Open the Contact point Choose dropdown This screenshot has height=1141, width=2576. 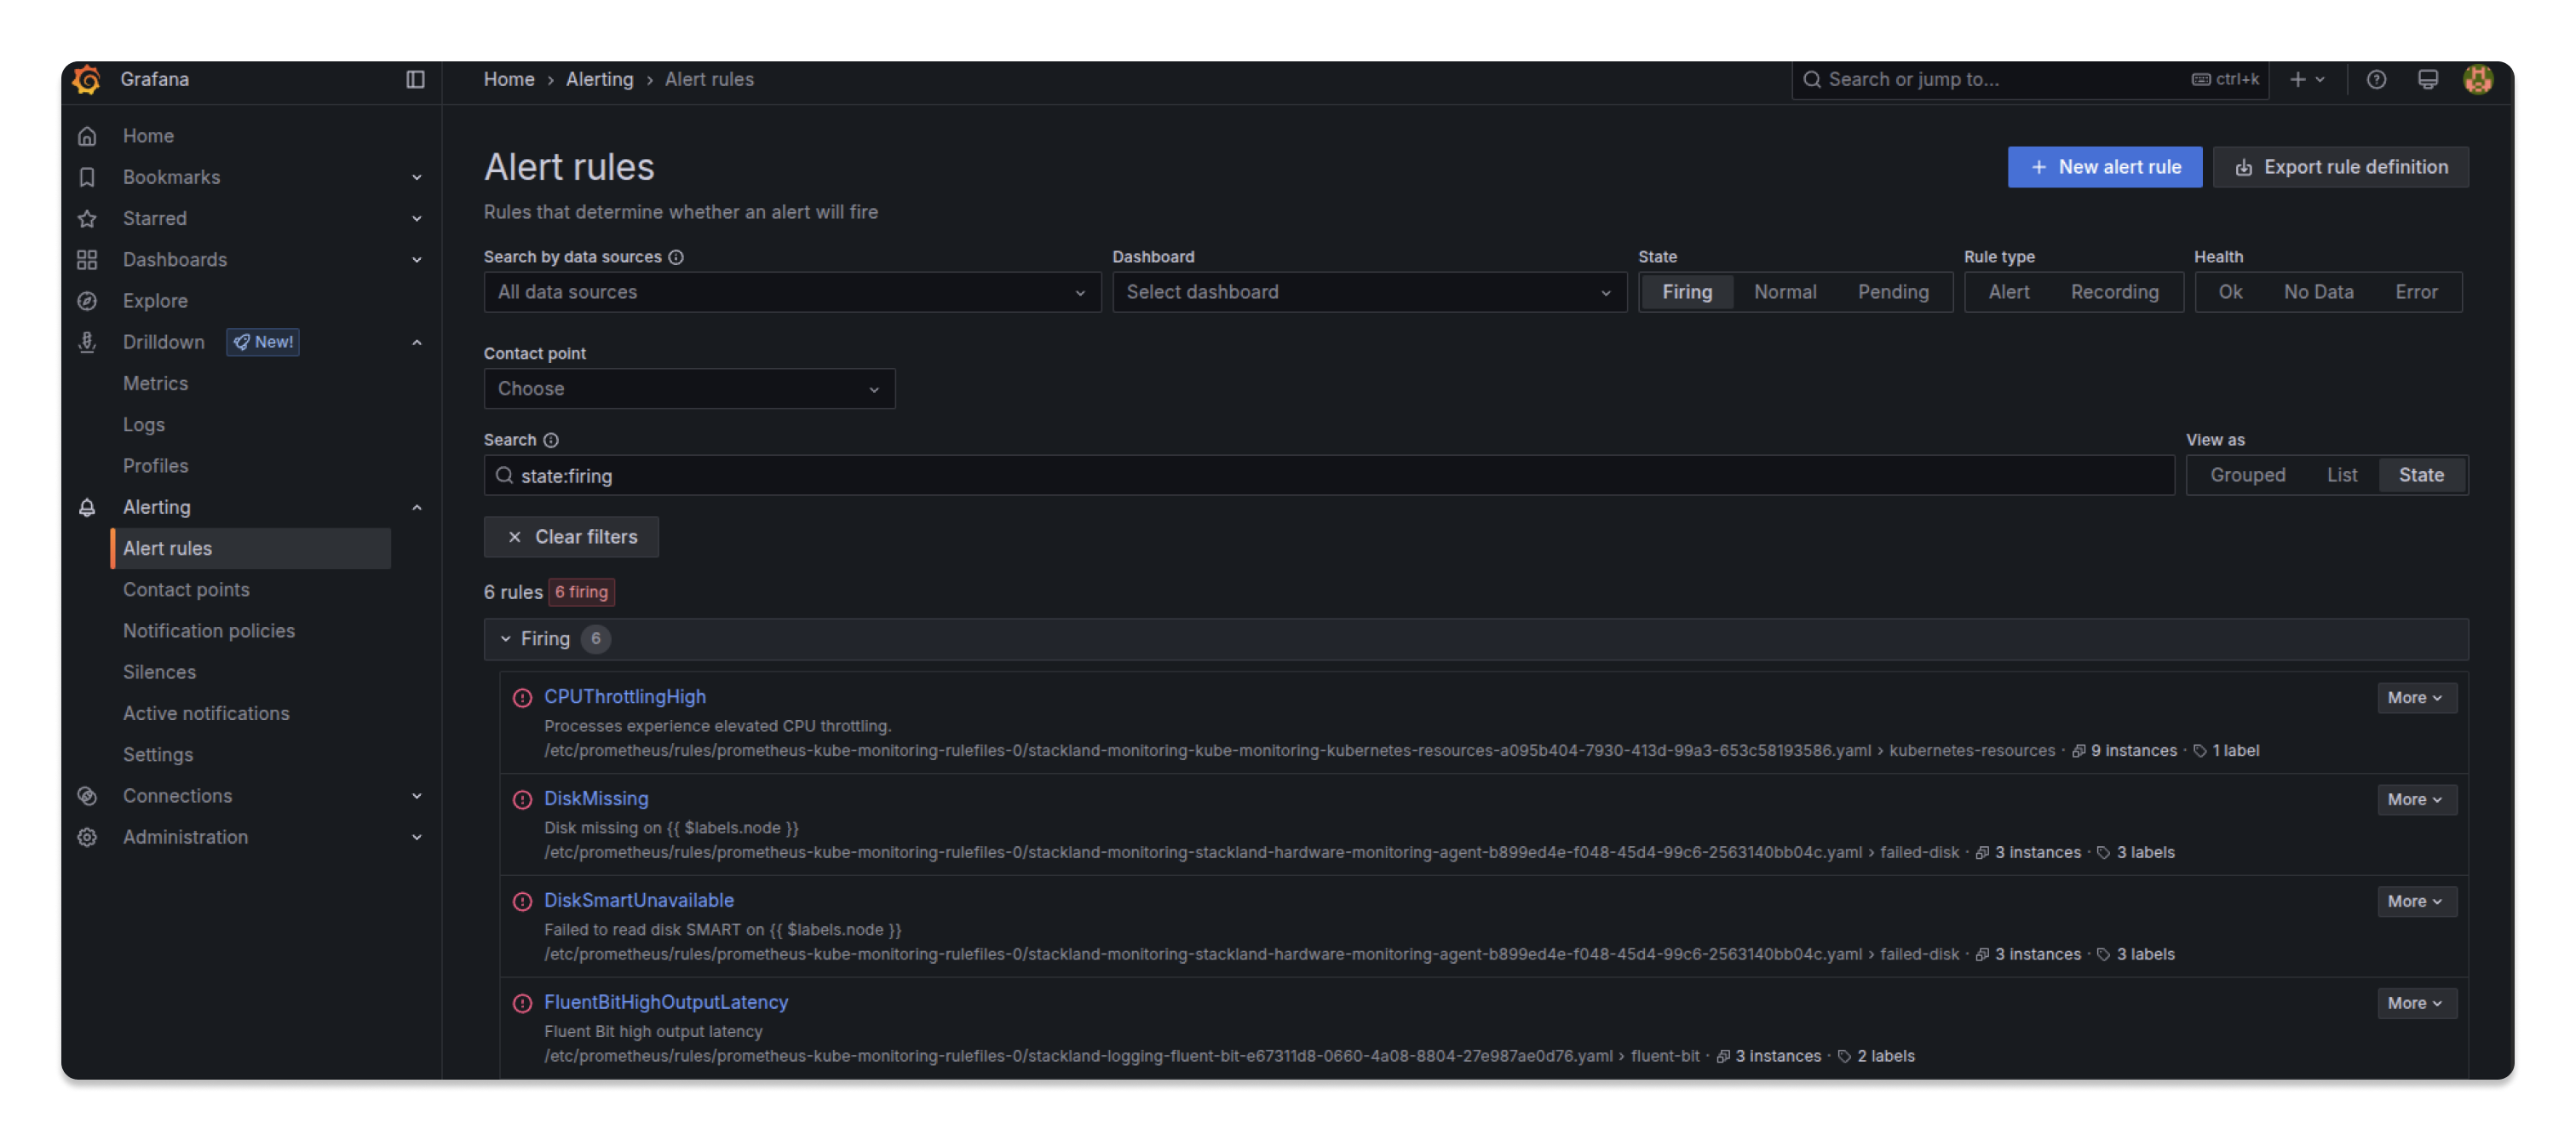(x=689, y=389)
